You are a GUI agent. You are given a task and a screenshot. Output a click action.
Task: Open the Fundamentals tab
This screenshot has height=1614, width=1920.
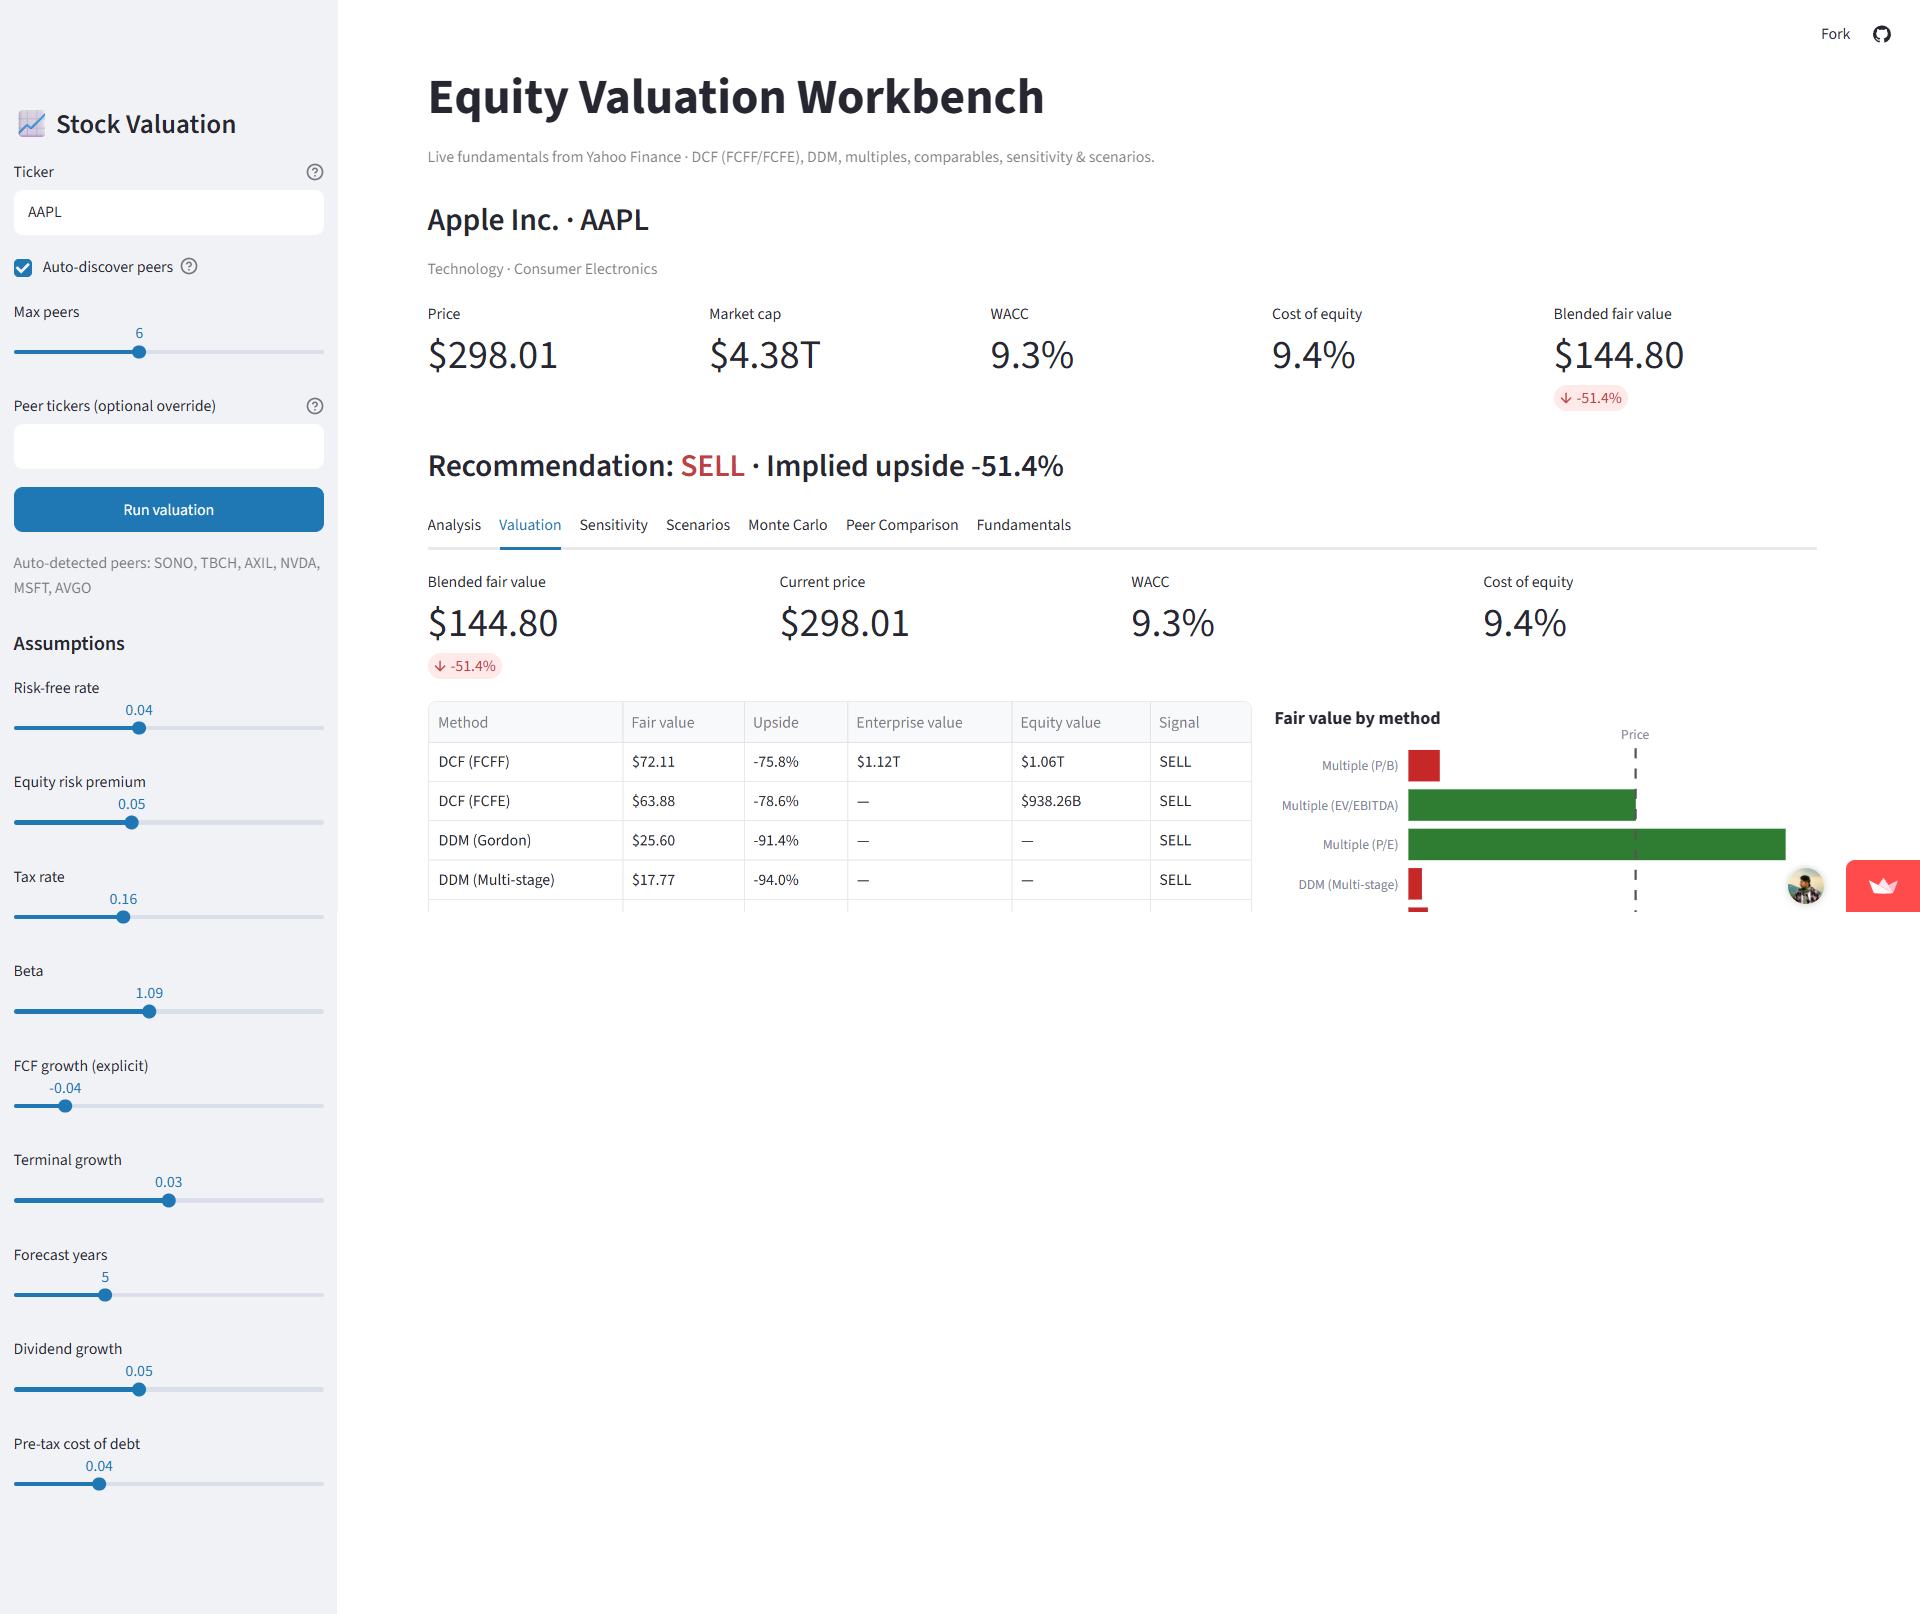(x=1023, y=525)
